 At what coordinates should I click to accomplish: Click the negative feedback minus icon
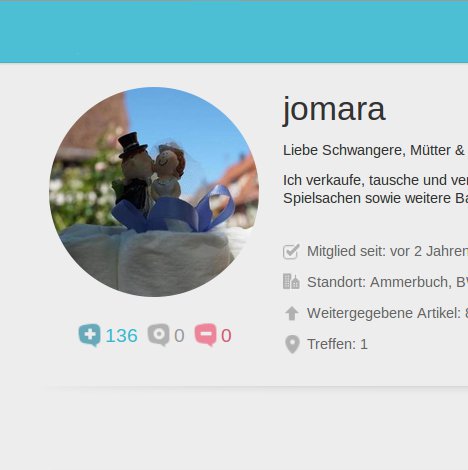[x=206, y=335]
